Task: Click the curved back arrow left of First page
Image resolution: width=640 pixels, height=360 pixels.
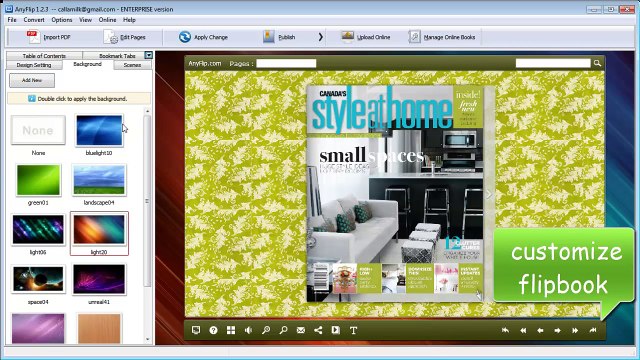Action: [x=505, y=330]
